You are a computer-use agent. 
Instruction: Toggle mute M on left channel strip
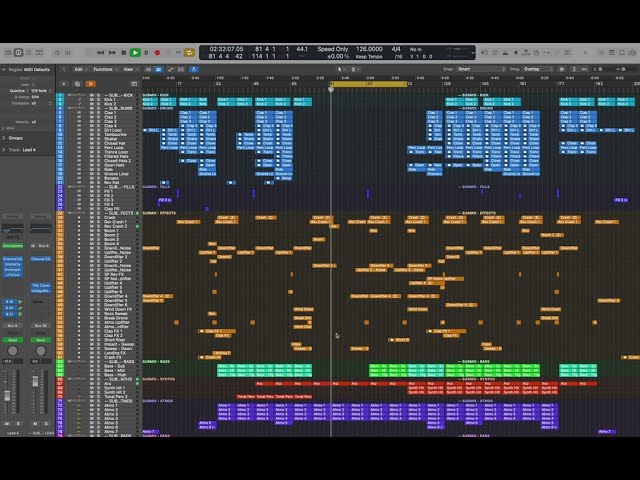(7, 424)
